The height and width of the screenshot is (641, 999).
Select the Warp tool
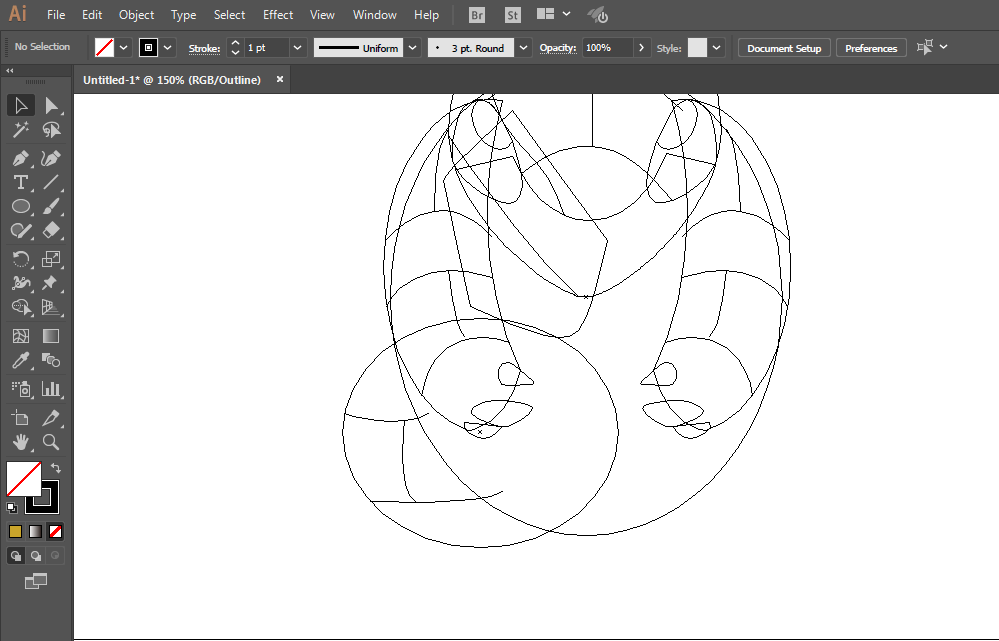(x=20, y=283)
